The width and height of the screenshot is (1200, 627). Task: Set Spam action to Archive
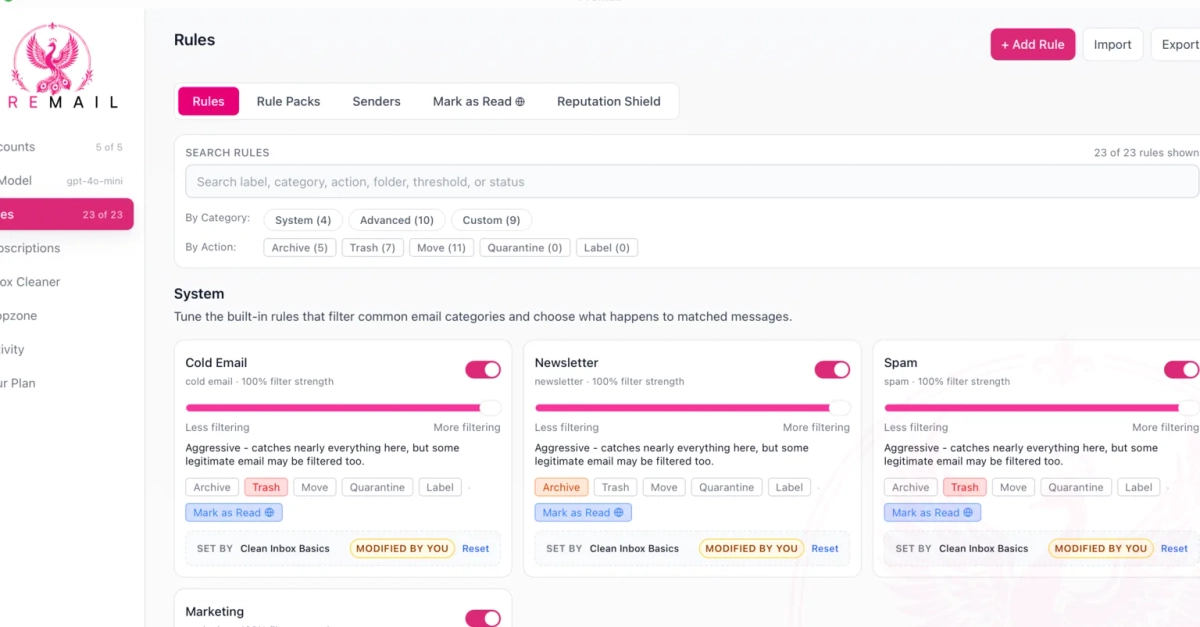(x=911, y=488)
